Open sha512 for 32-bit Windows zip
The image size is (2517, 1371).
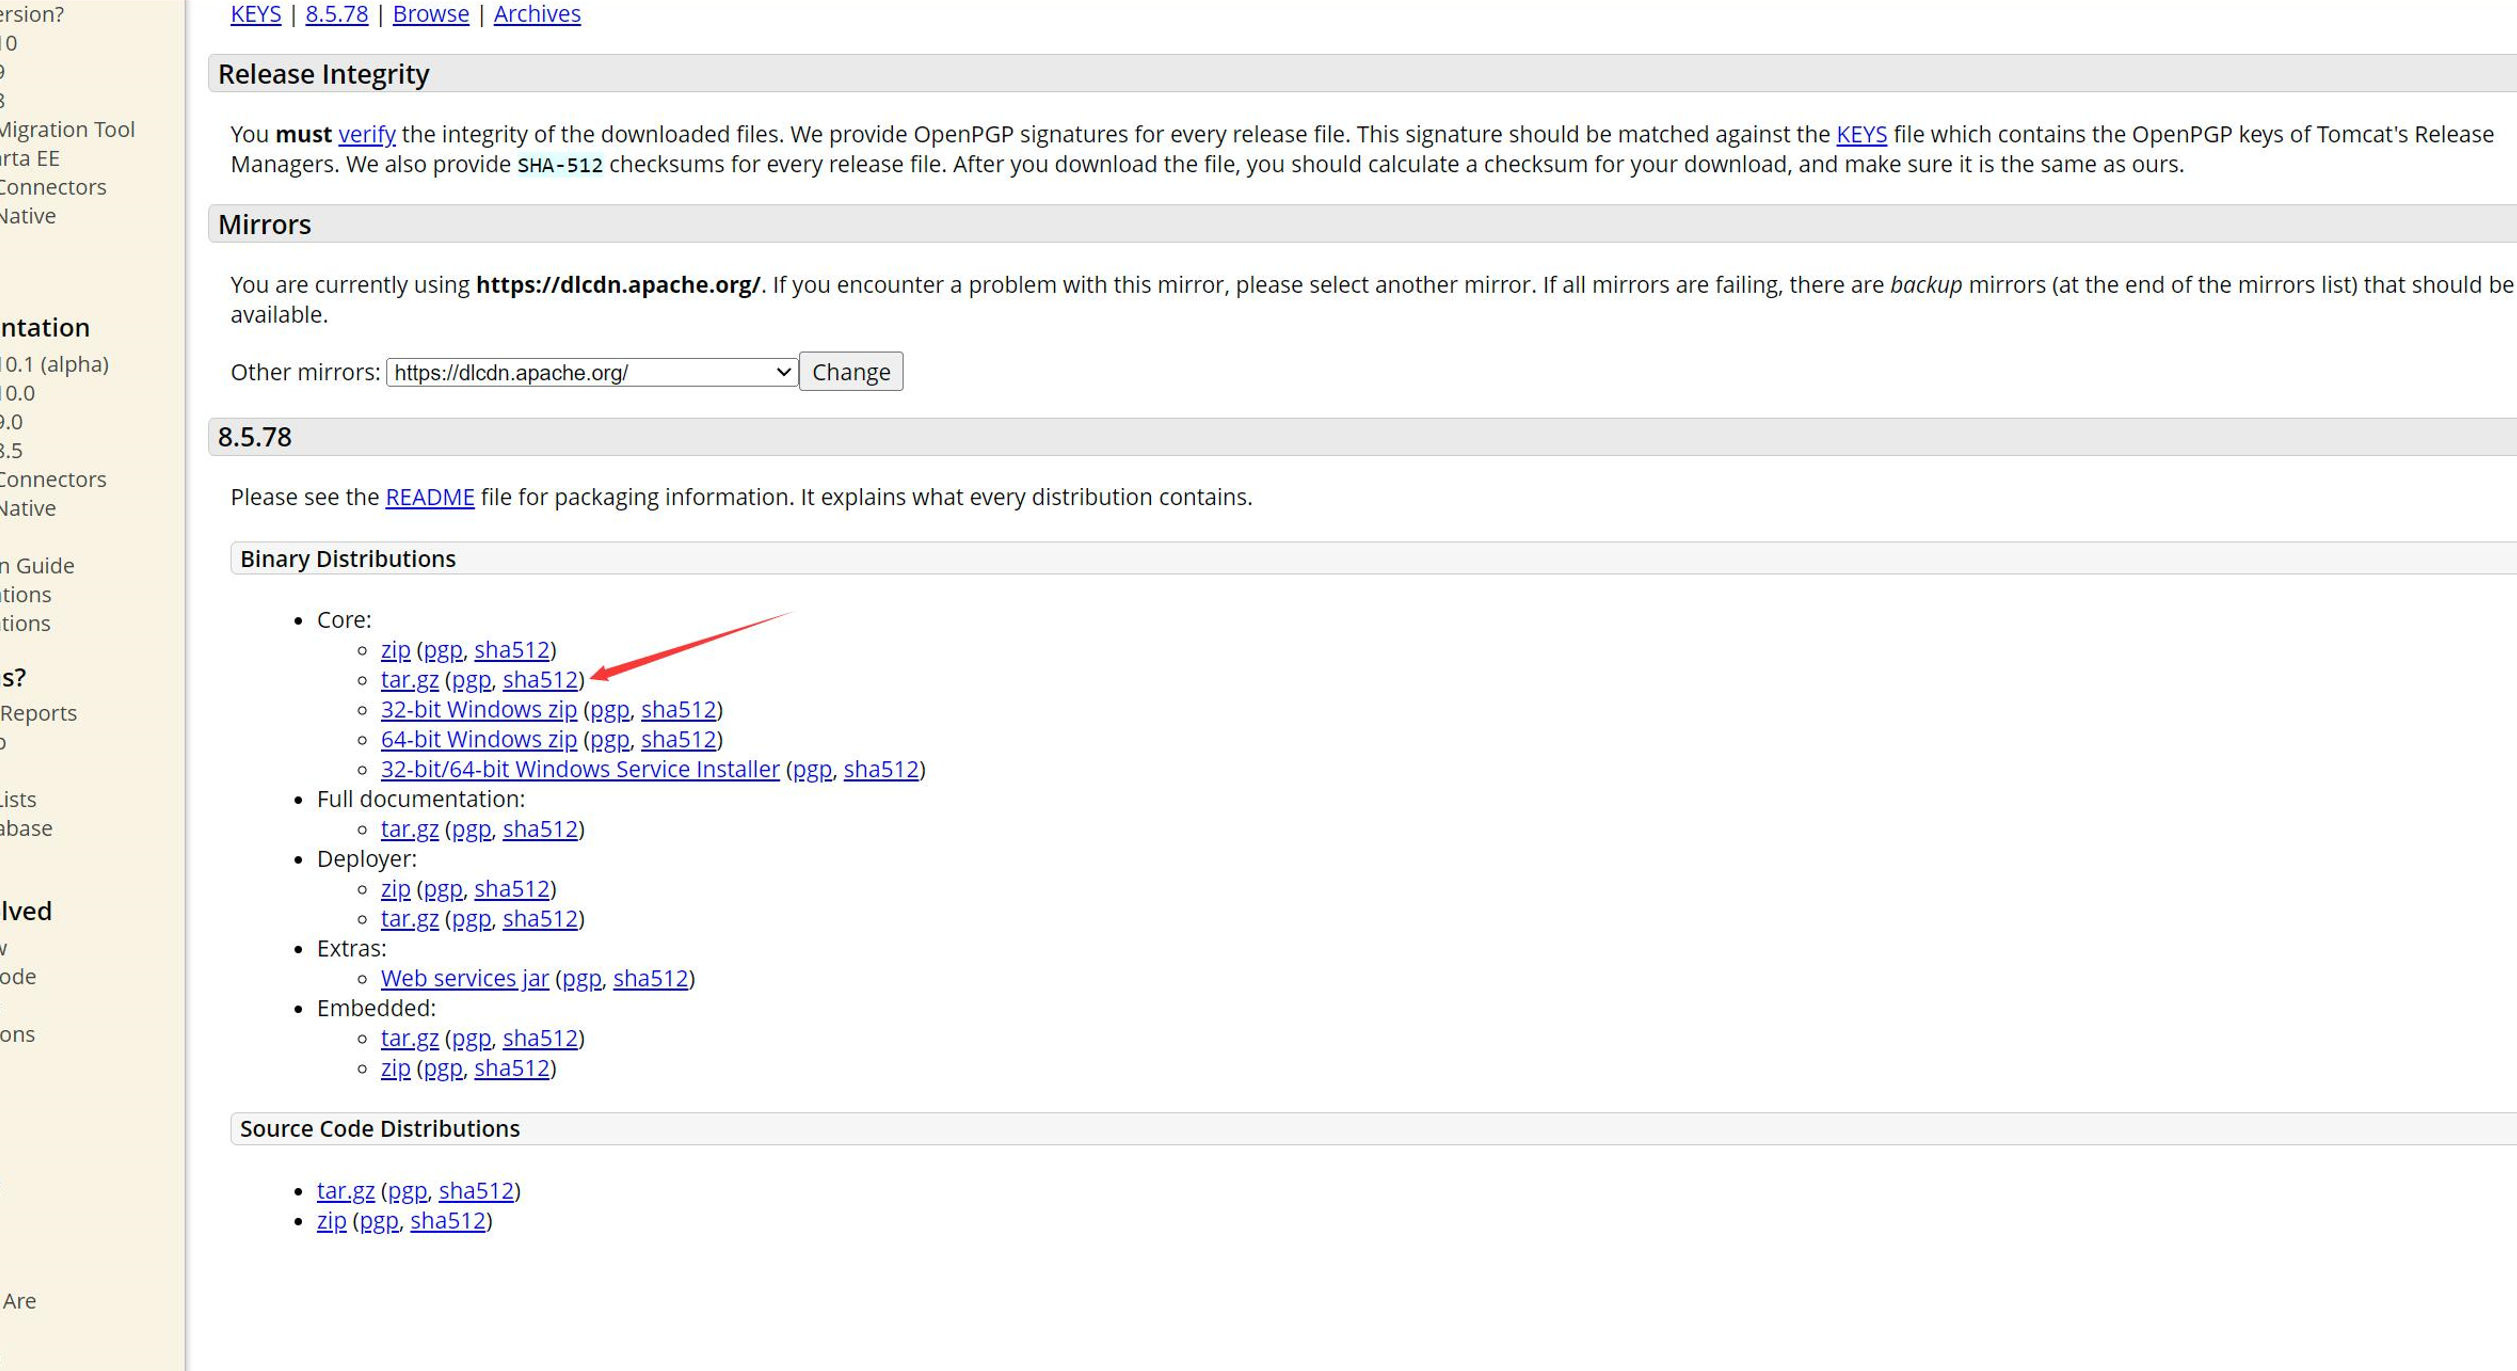[679, 710]
